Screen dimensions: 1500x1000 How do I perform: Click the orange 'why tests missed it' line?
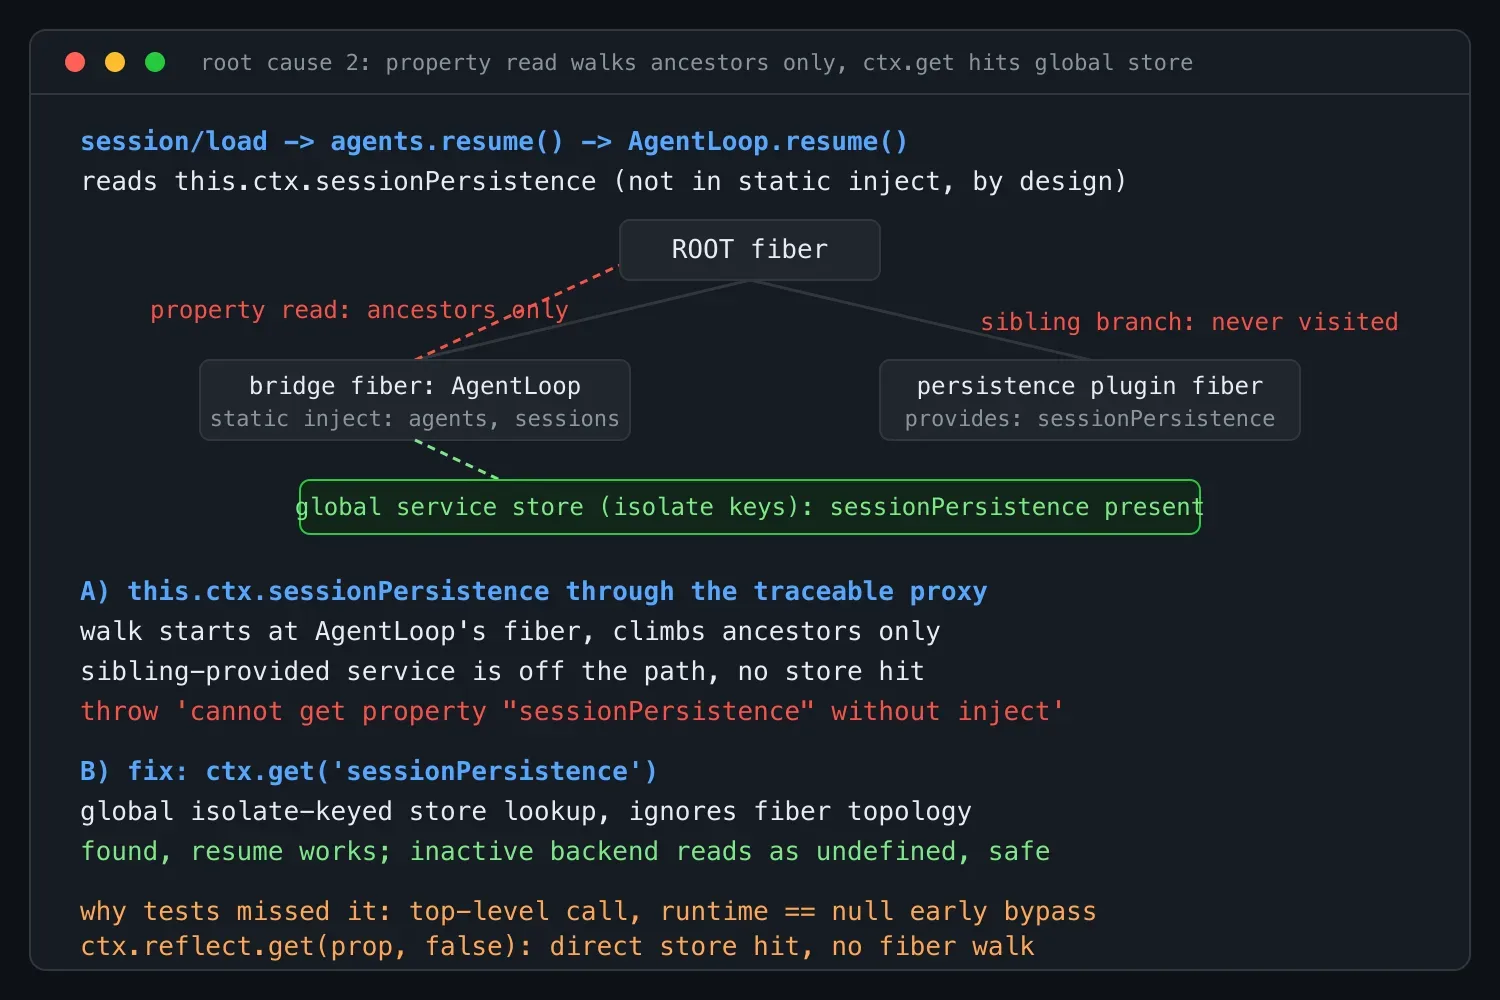click(x=588, y=912)
